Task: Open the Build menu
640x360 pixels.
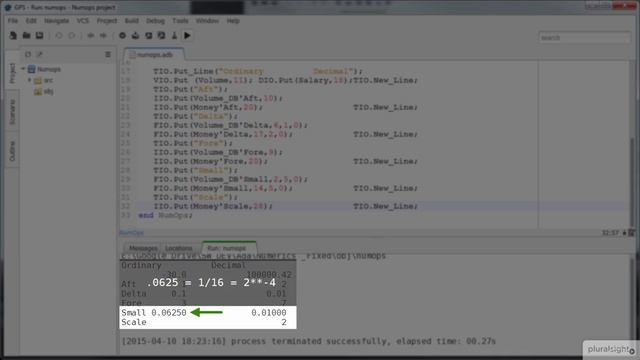Action: (131, 21)
